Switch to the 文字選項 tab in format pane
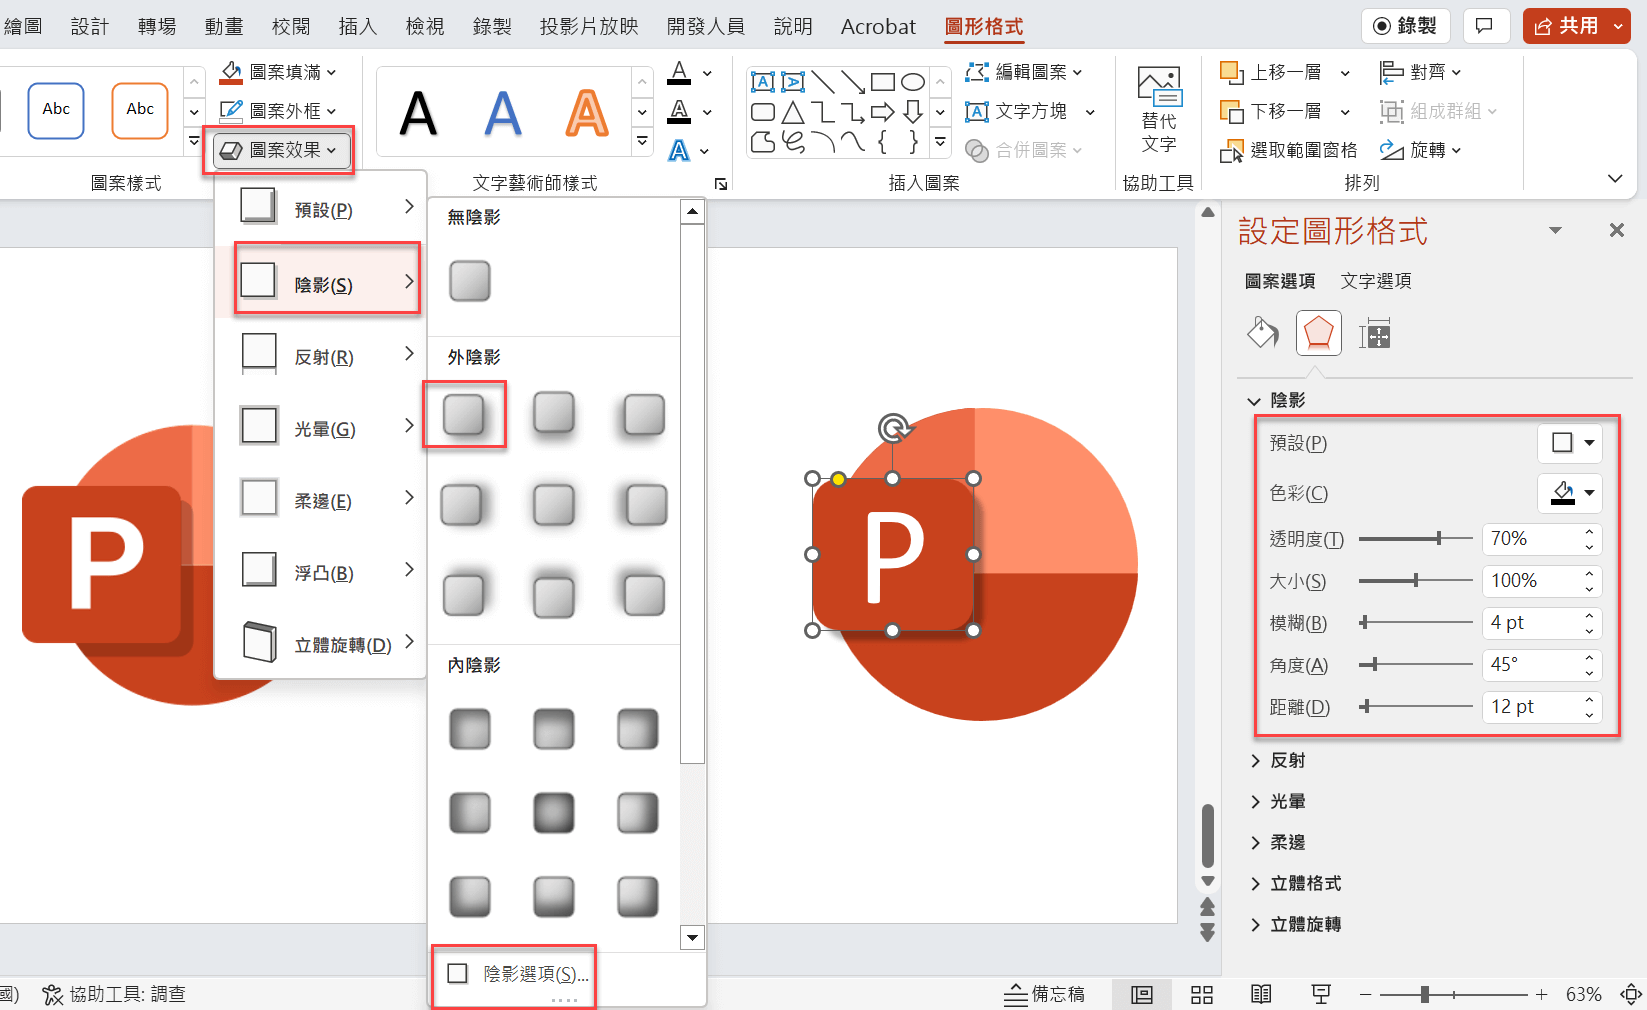This screenshot has width=1647, height=1010. click(1376, 281)
